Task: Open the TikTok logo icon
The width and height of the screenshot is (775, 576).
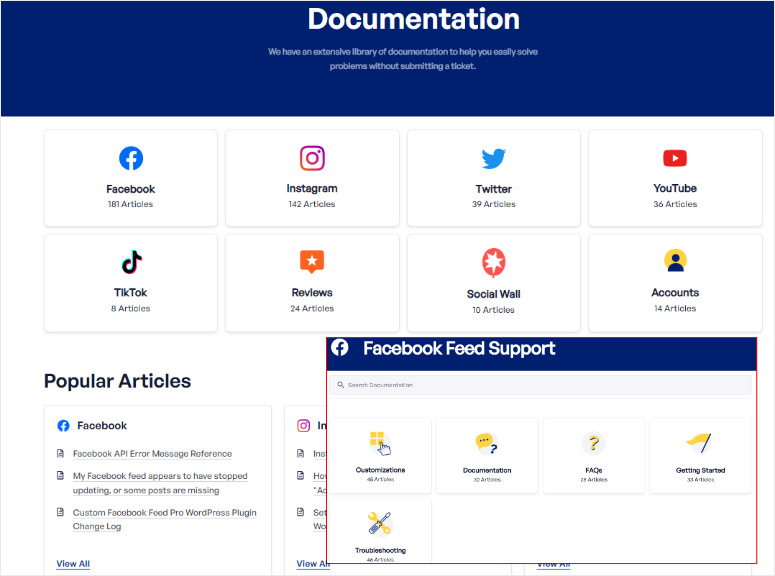Action: point(131,262)
